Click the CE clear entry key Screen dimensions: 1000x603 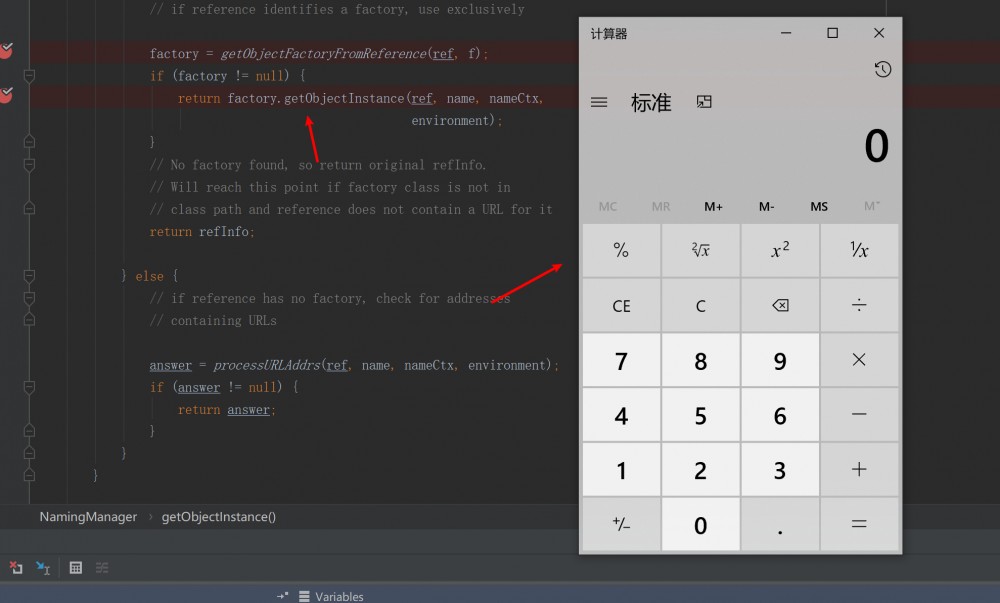pyautogui.click(x=621, y=305)
